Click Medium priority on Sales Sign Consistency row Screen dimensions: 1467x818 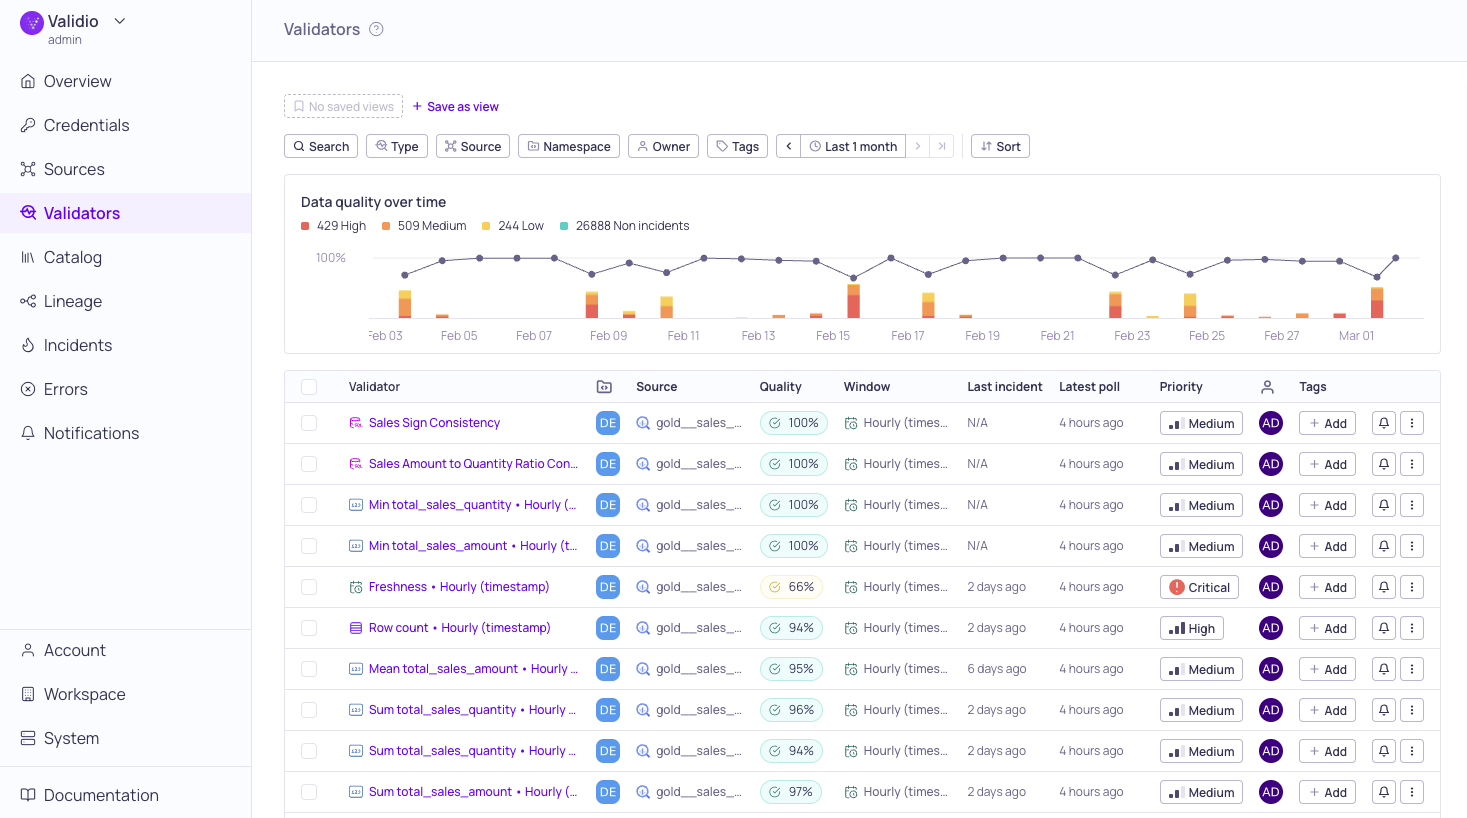click(x=1201, y=423)
